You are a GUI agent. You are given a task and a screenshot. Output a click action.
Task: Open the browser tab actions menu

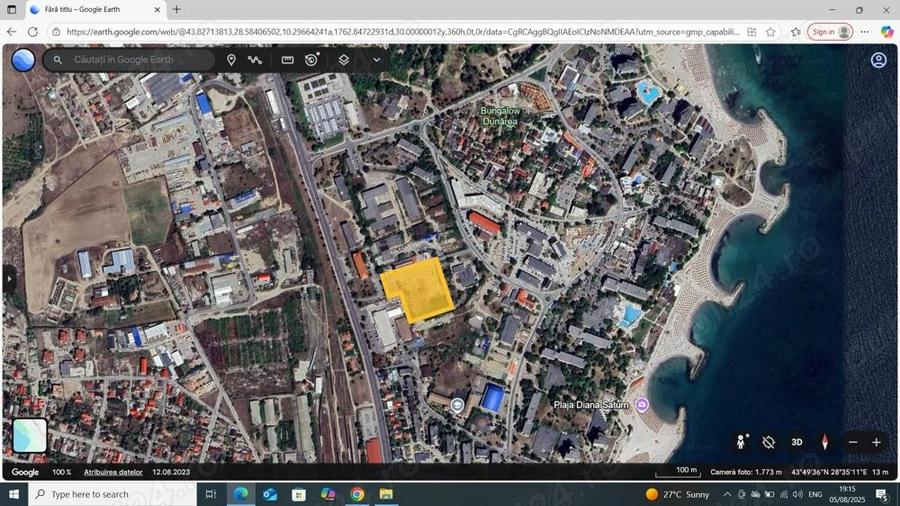[x=11, y=10]
